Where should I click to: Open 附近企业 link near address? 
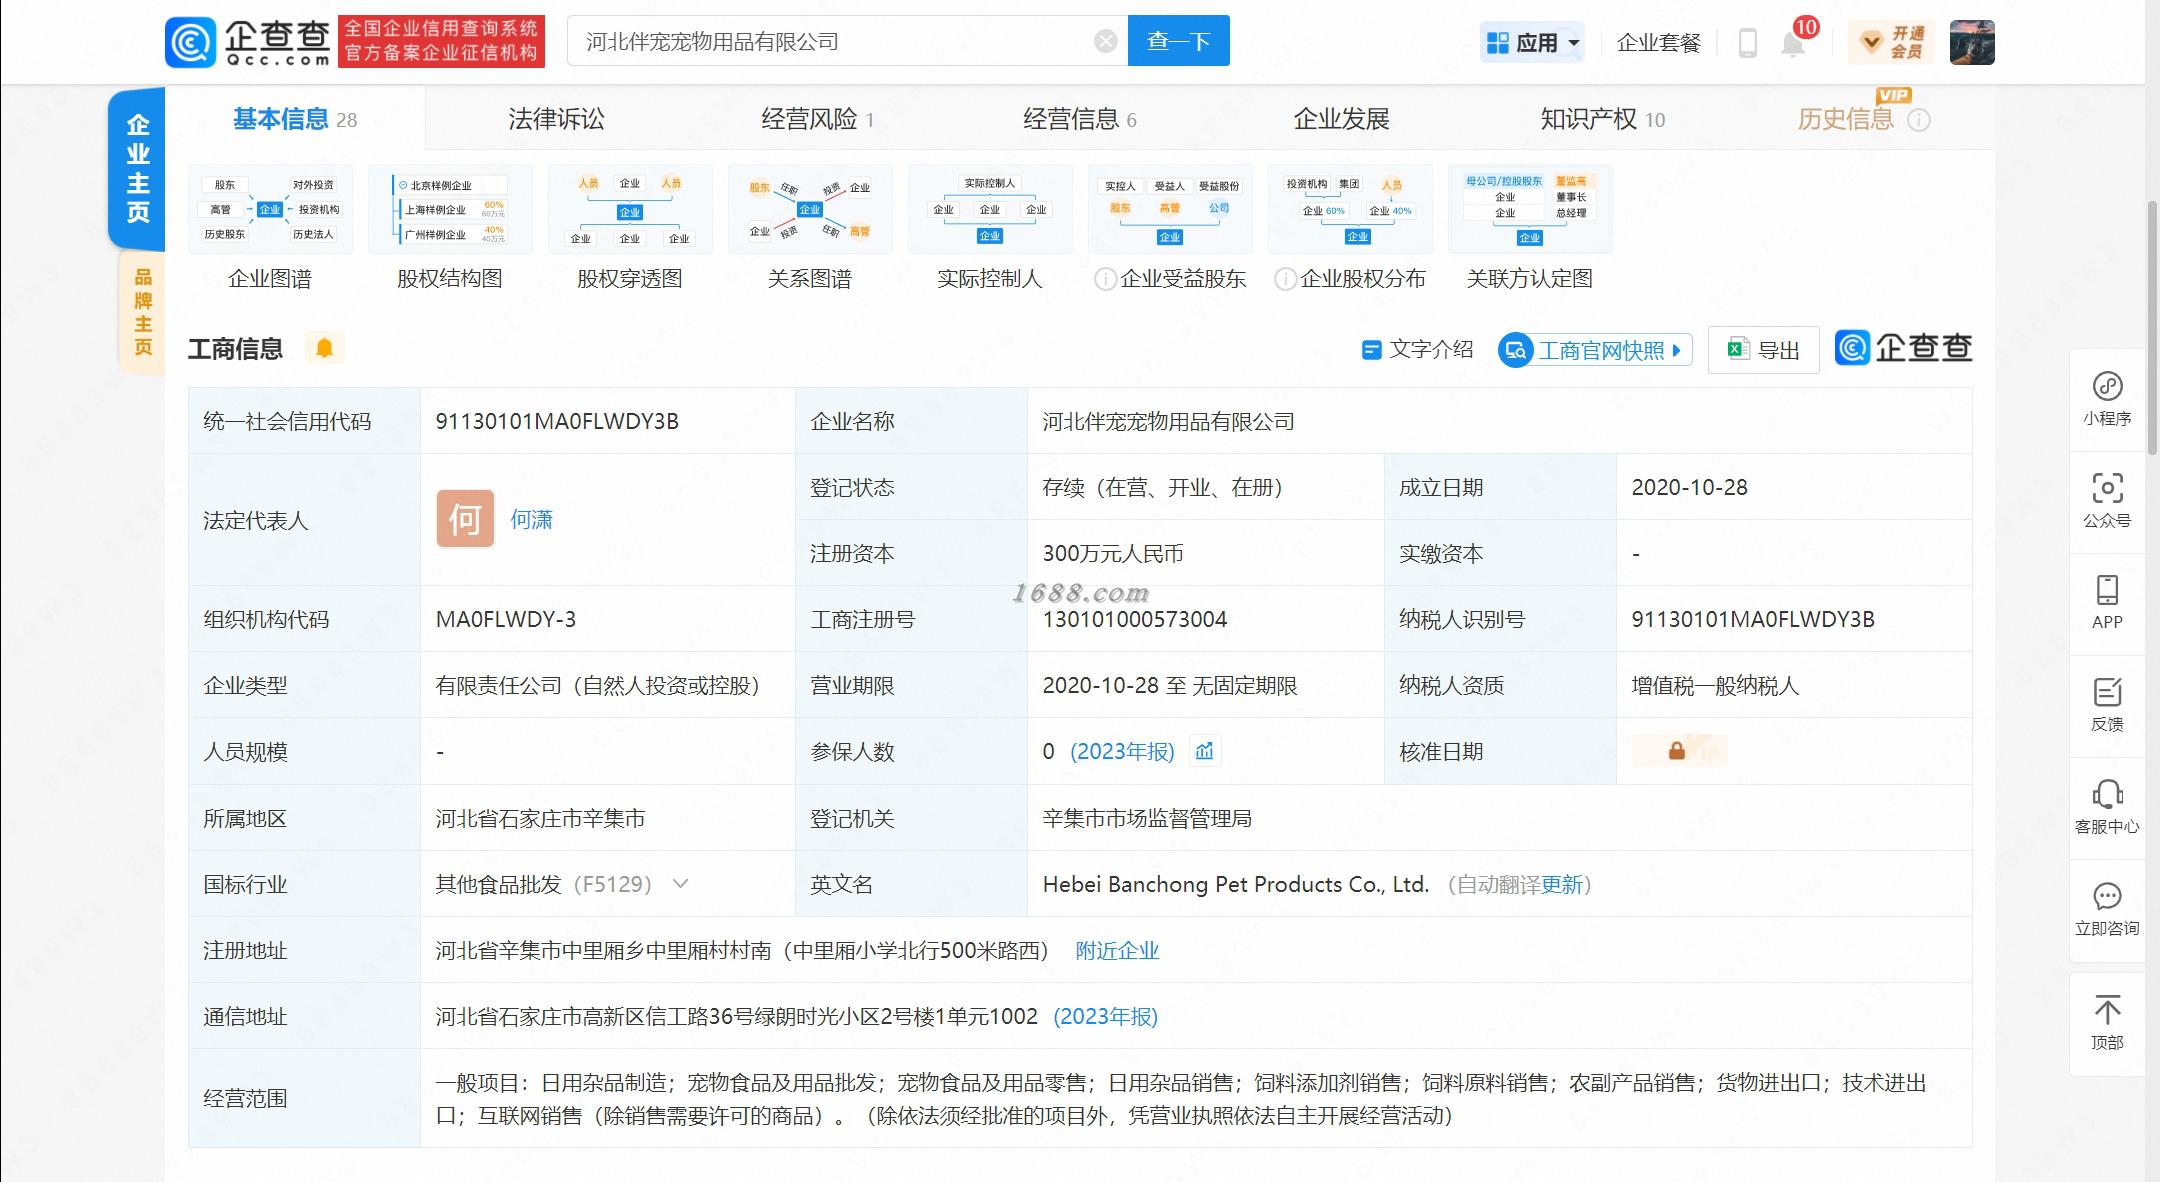1117,950
